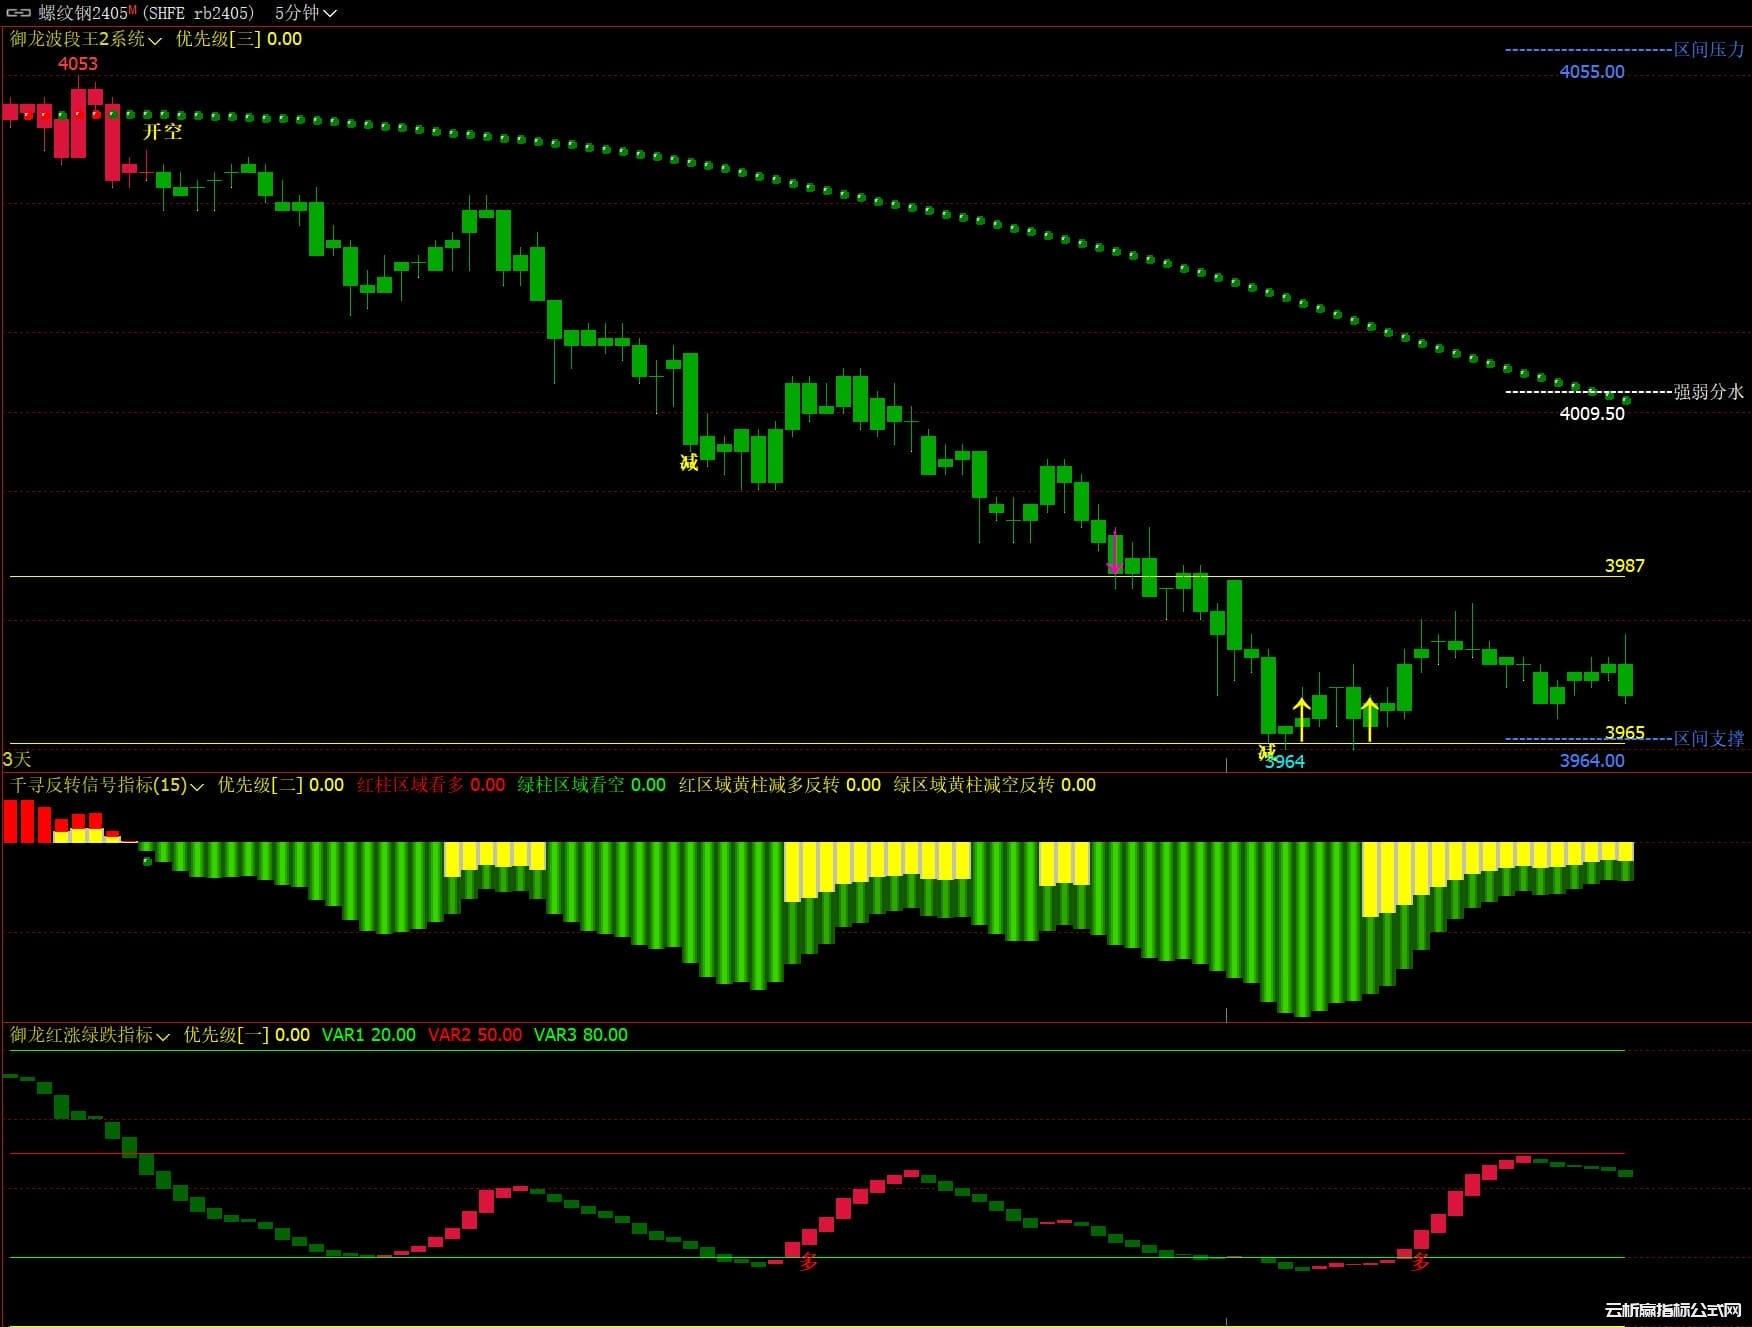Screen dimensions: 1752x1327
Task: Click the 3964.00 support value
Action: click(x=1592, y=761)
